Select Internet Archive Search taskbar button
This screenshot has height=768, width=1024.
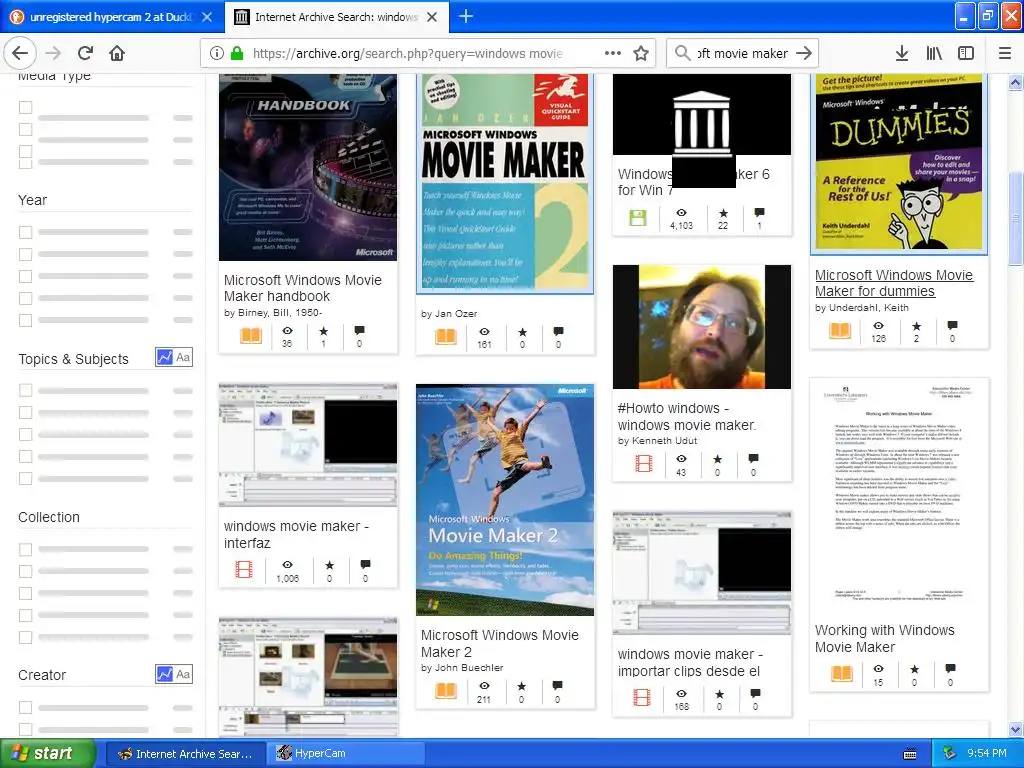coord(185,754)
